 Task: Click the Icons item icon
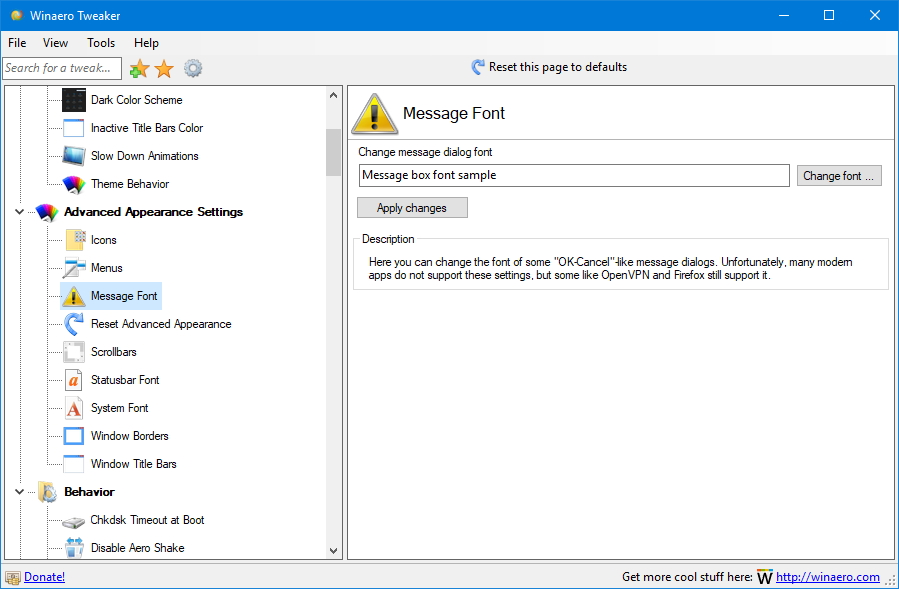pos(75,240)
